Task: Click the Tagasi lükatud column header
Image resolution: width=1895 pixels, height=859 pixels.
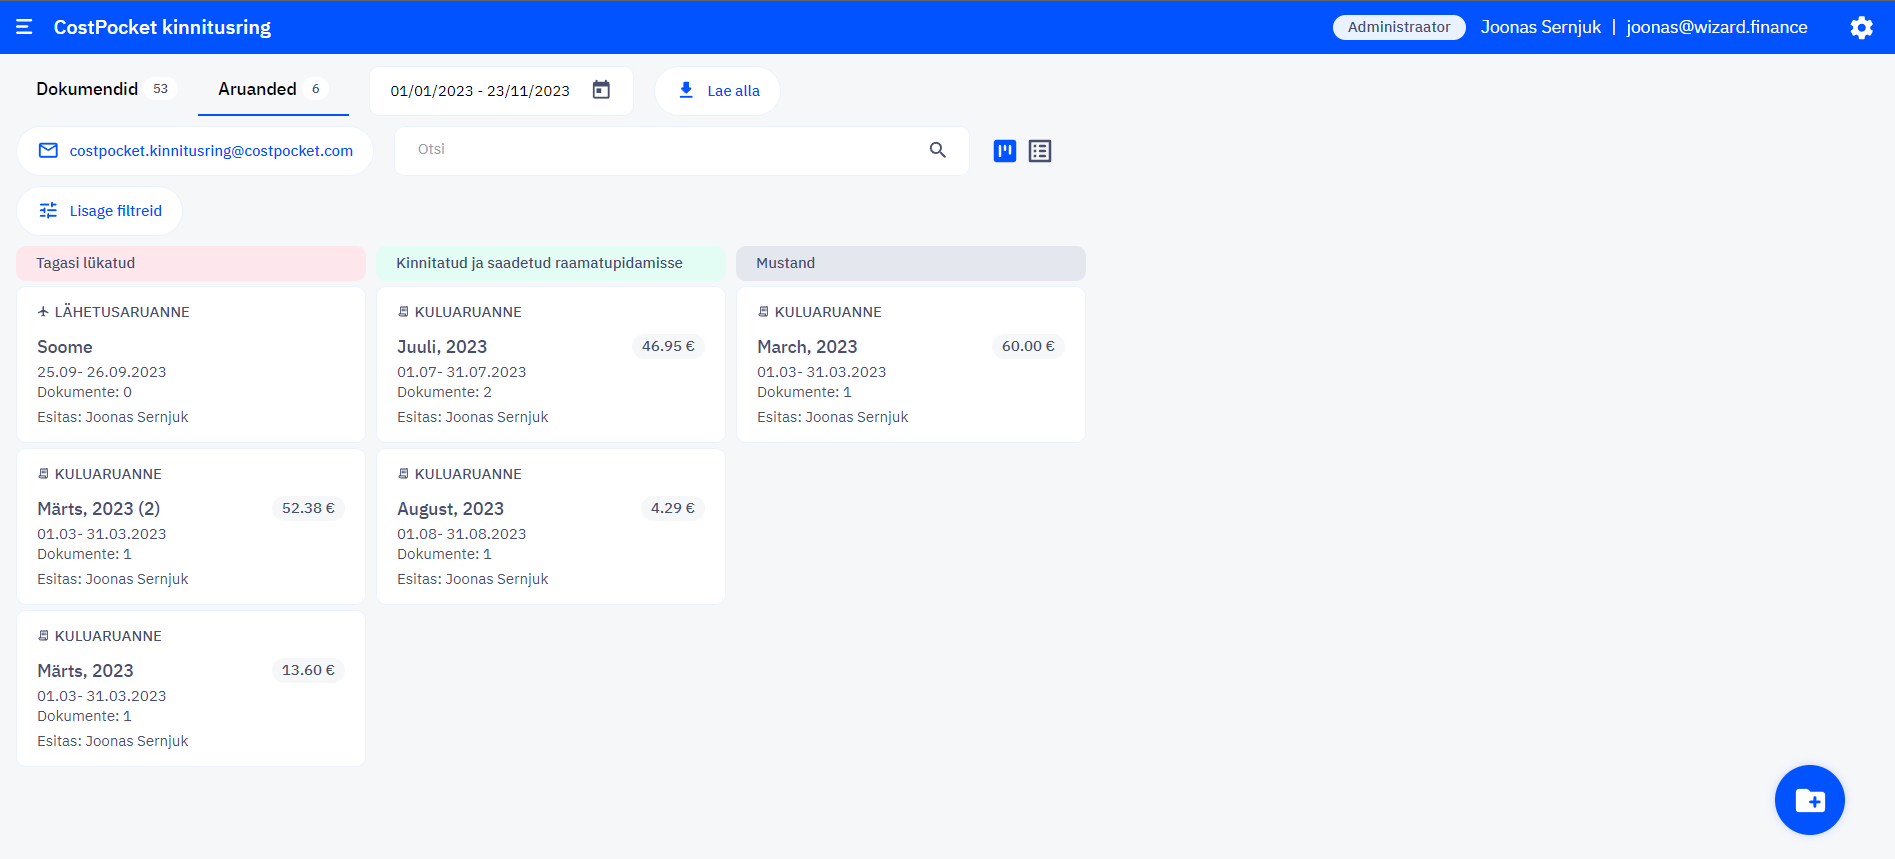Action: point(191,263)
